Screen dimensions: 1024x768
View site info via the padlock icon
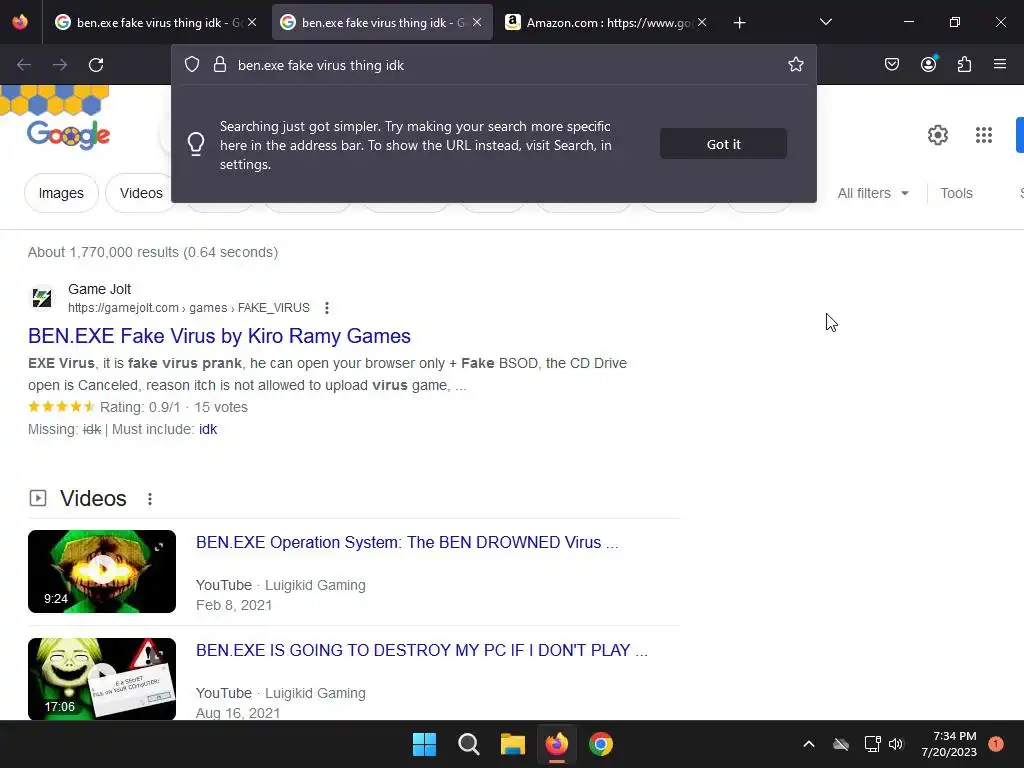coord(220,65)
